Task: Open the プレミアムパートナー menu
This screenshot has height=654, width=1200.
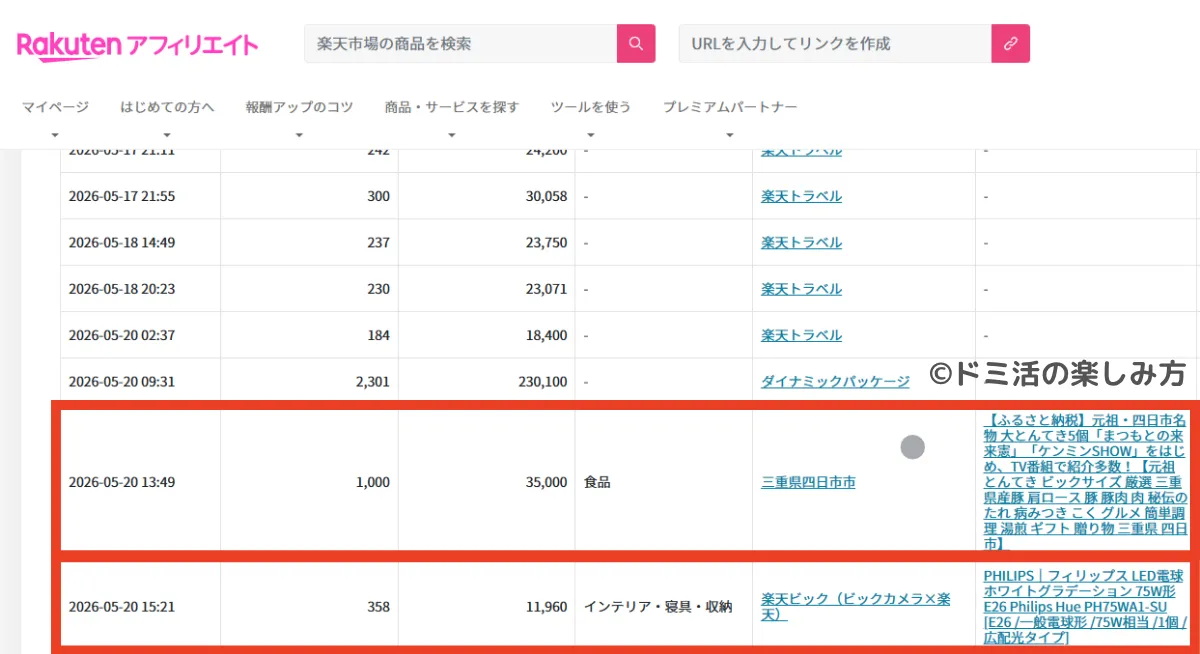Action: click(x=730, y=107)
